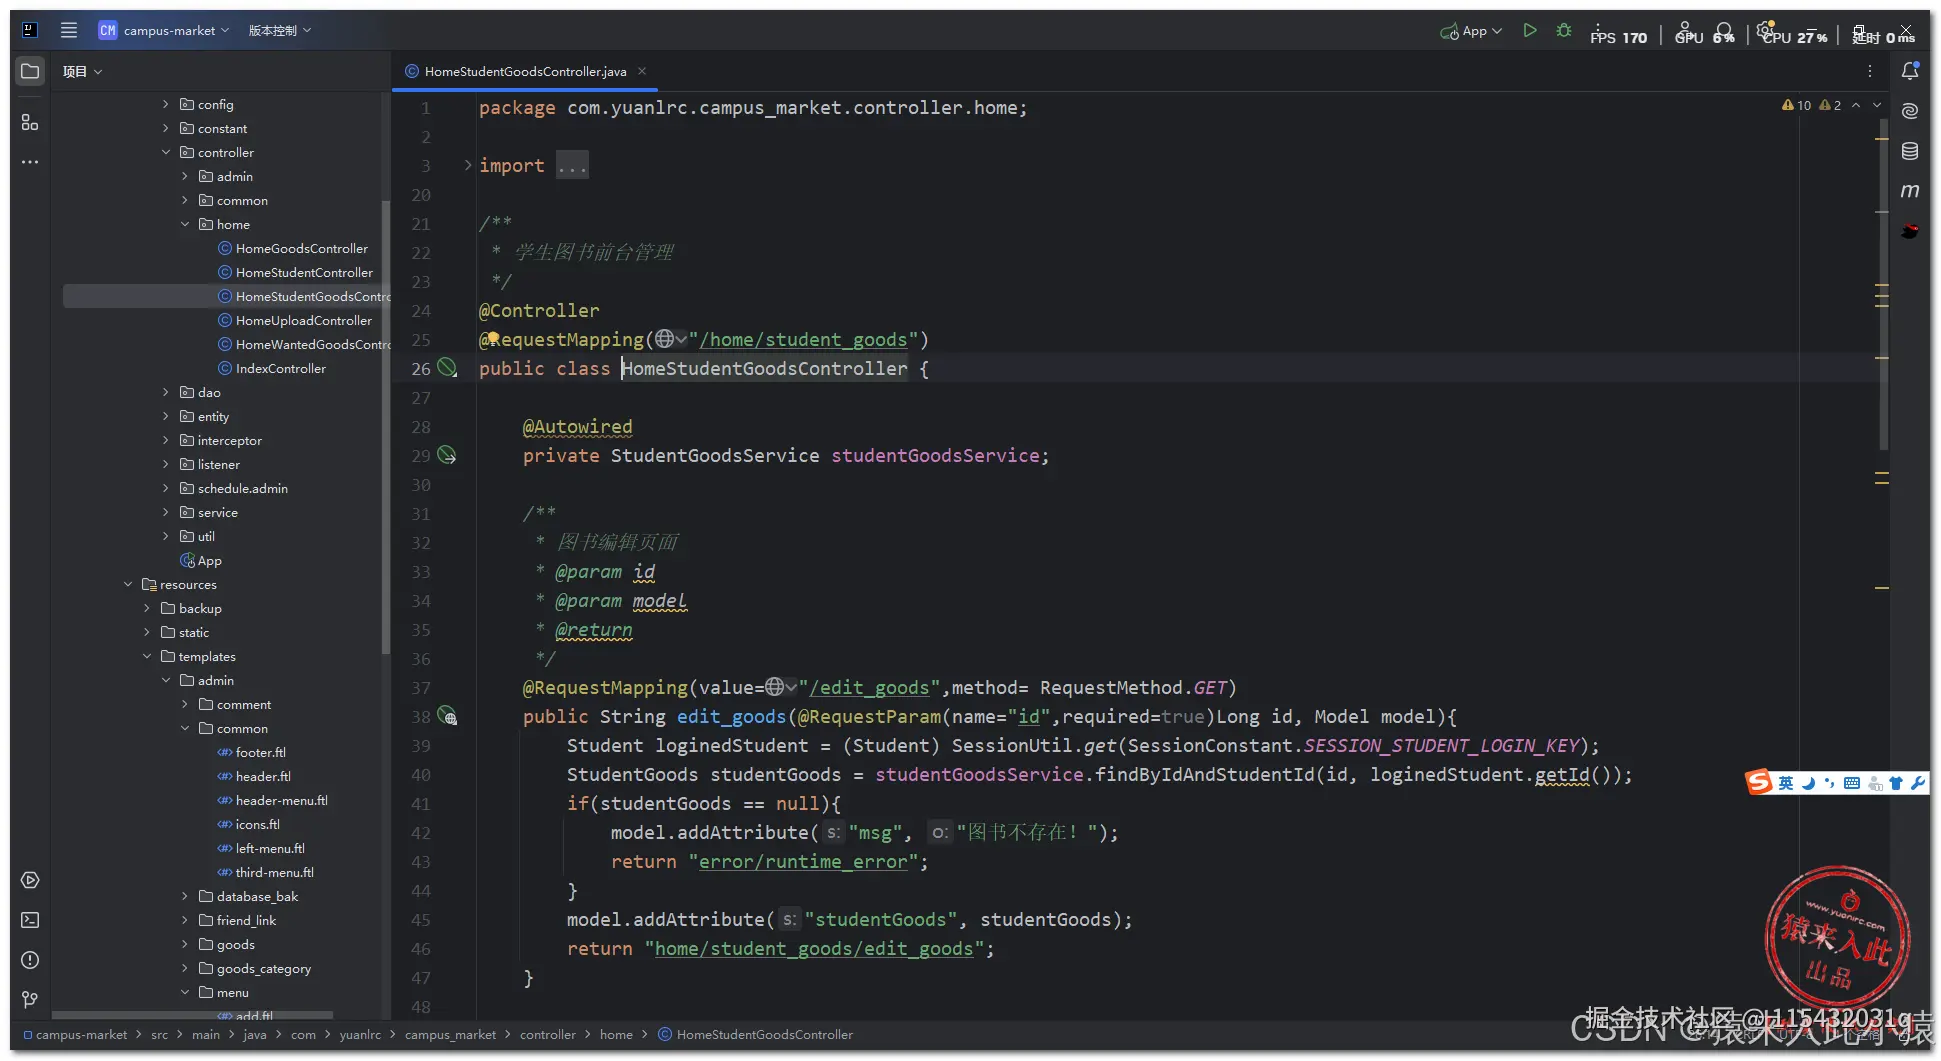Screen dimensions: 1941x1061
Task: Expand the dao package
Action: click(x=166, y=392)
